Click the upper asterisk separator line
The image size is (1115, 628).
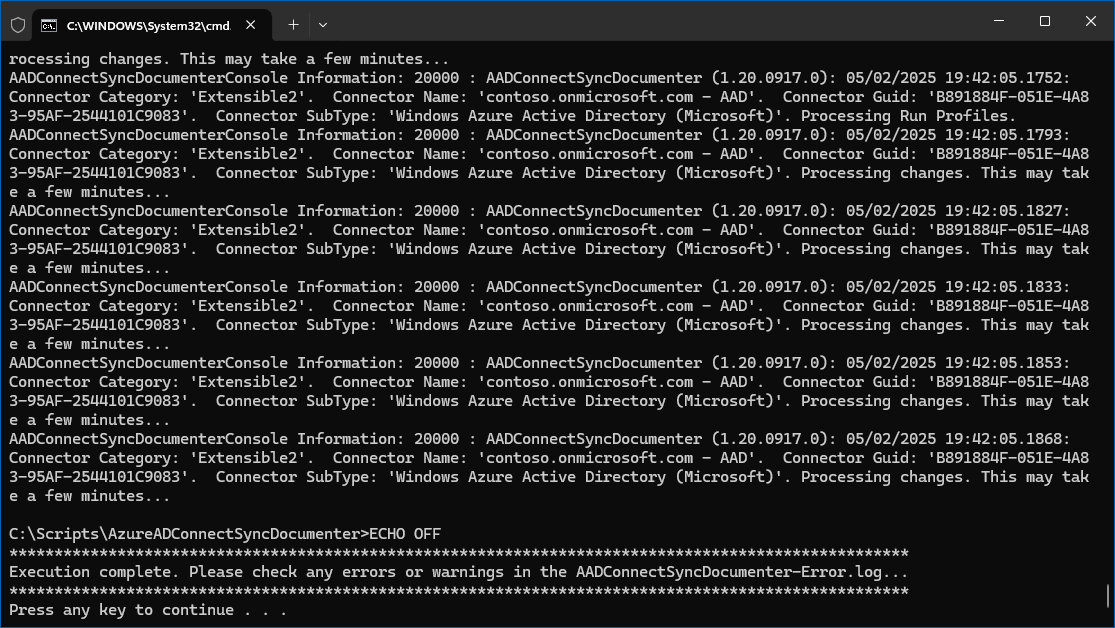tap(459, 553)
